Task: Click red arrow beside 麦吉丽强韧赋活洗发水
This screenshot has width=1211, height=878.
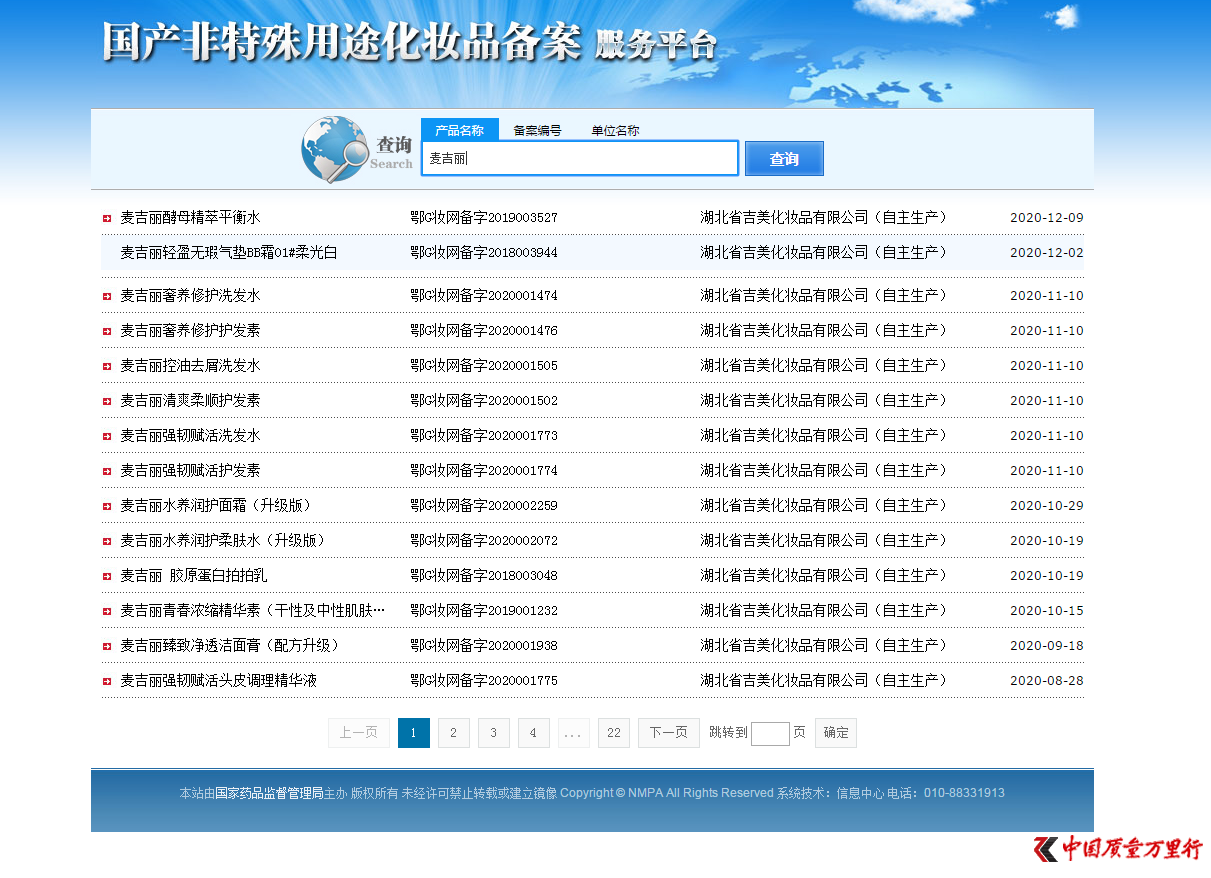Action: tap(106, 436)
